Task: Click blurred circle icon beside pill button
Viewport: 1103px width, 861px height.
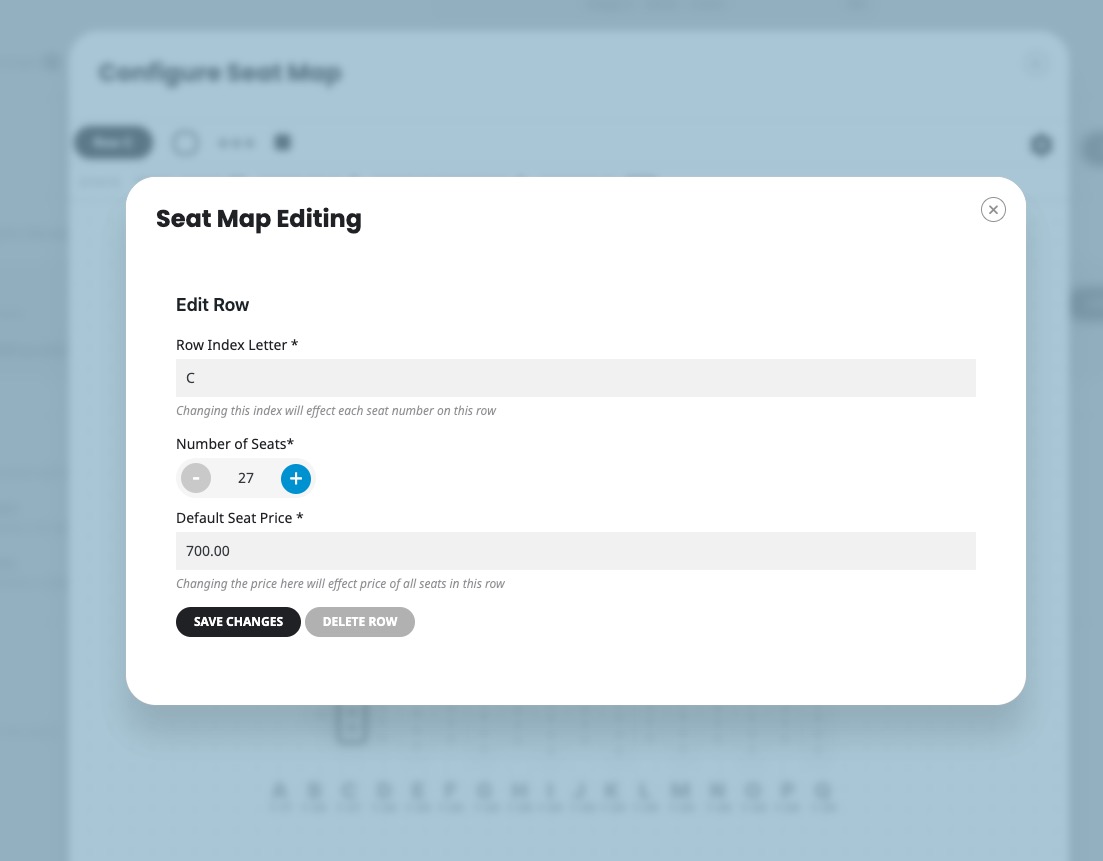Action: pos(186,144)
